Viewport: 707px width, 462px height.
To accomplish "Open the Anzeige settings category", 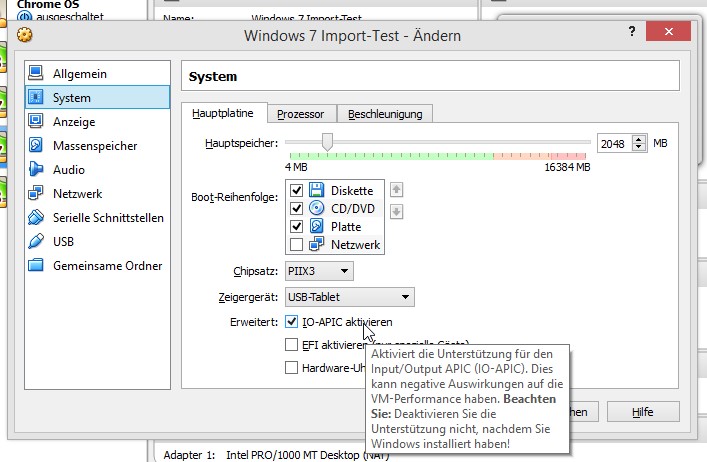I will (97, 122).
